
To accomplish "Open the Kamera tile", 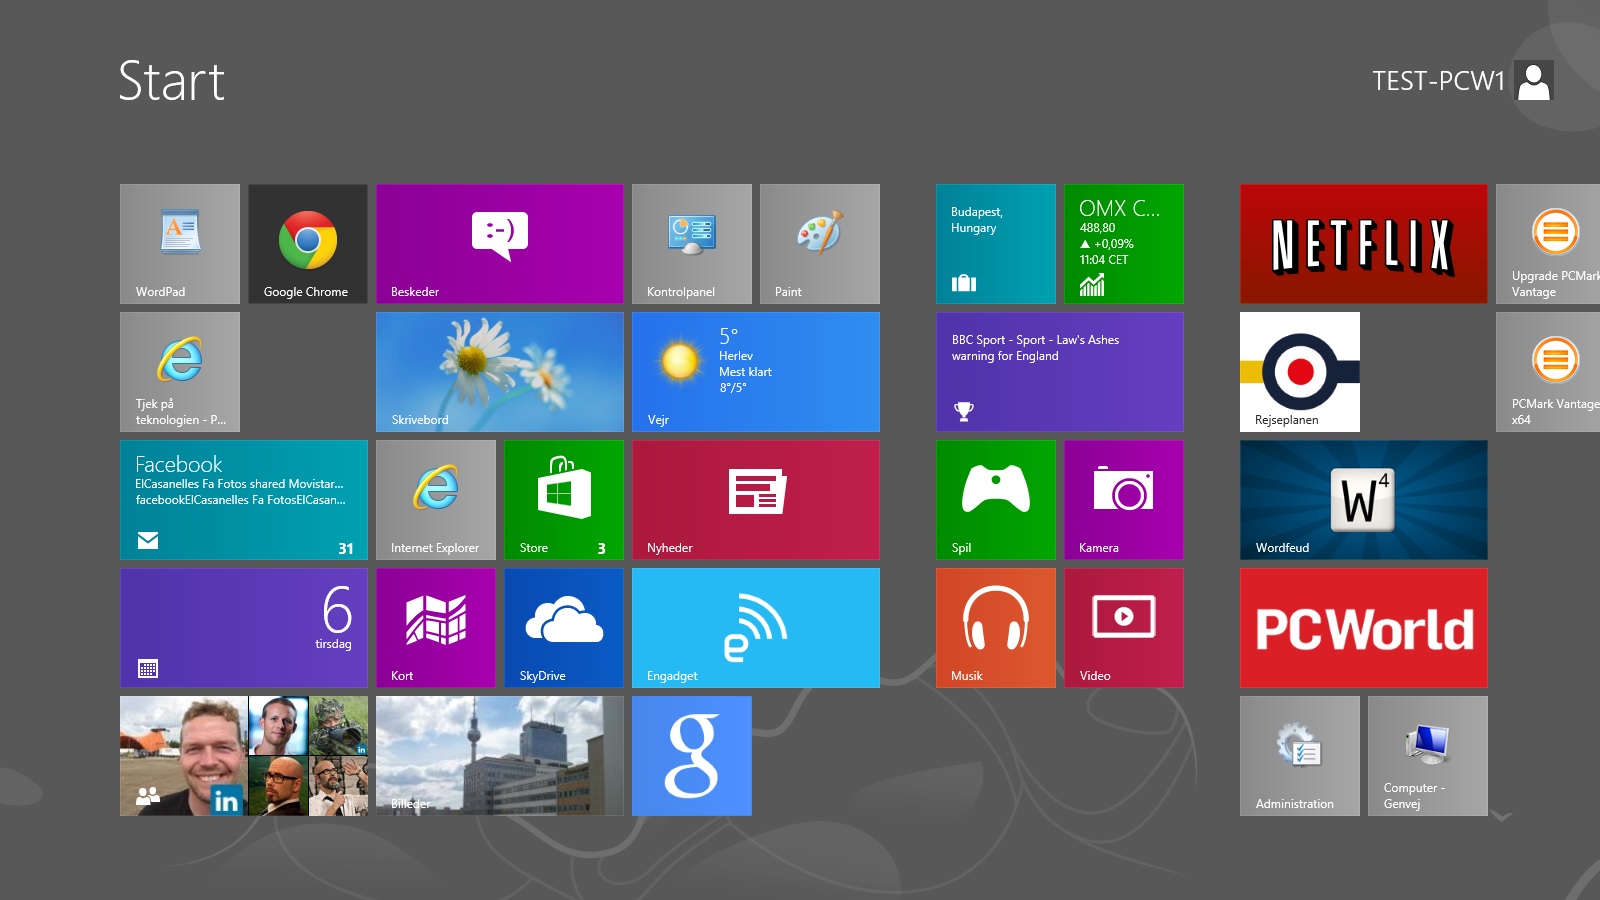I will click(x=1123, y=499).
